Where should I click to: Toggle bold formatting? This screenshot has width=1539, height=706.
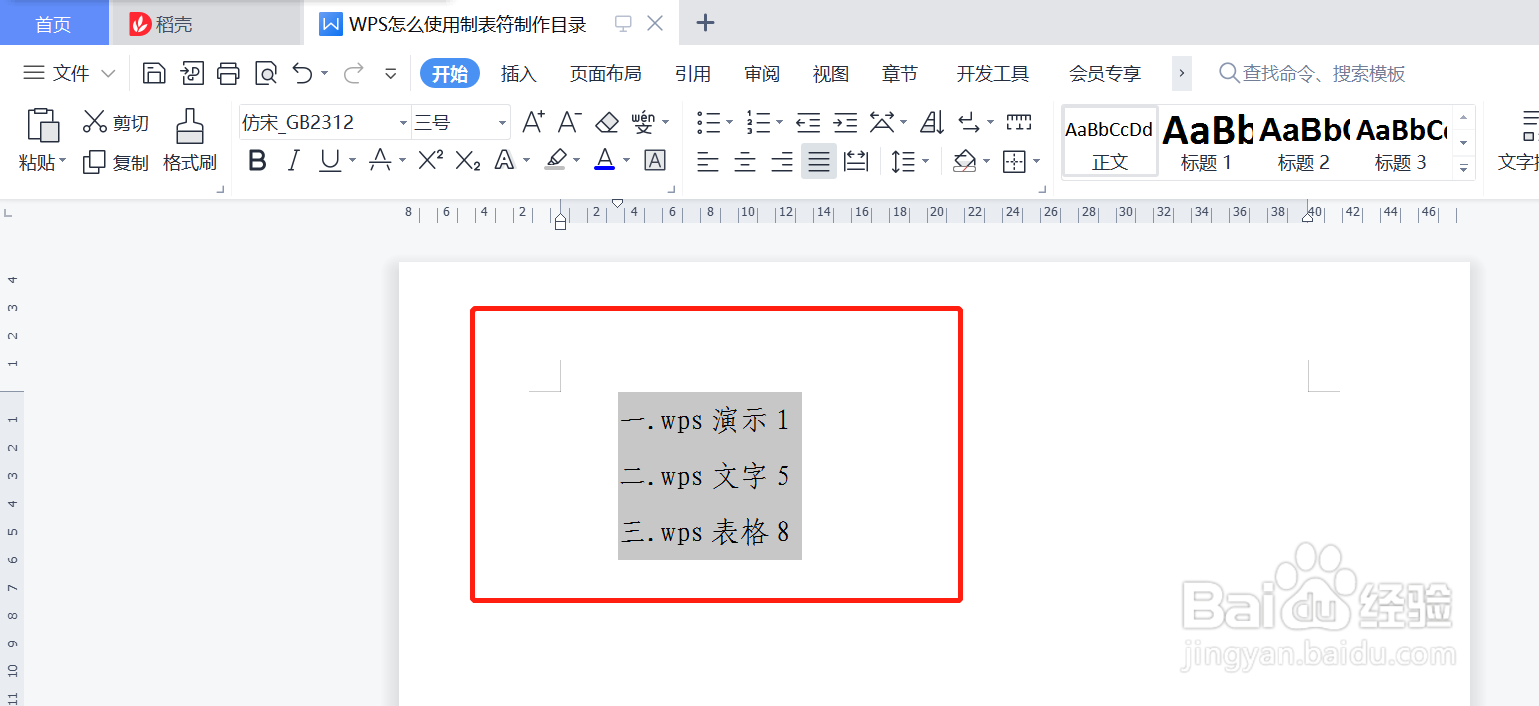coord(257,160)
